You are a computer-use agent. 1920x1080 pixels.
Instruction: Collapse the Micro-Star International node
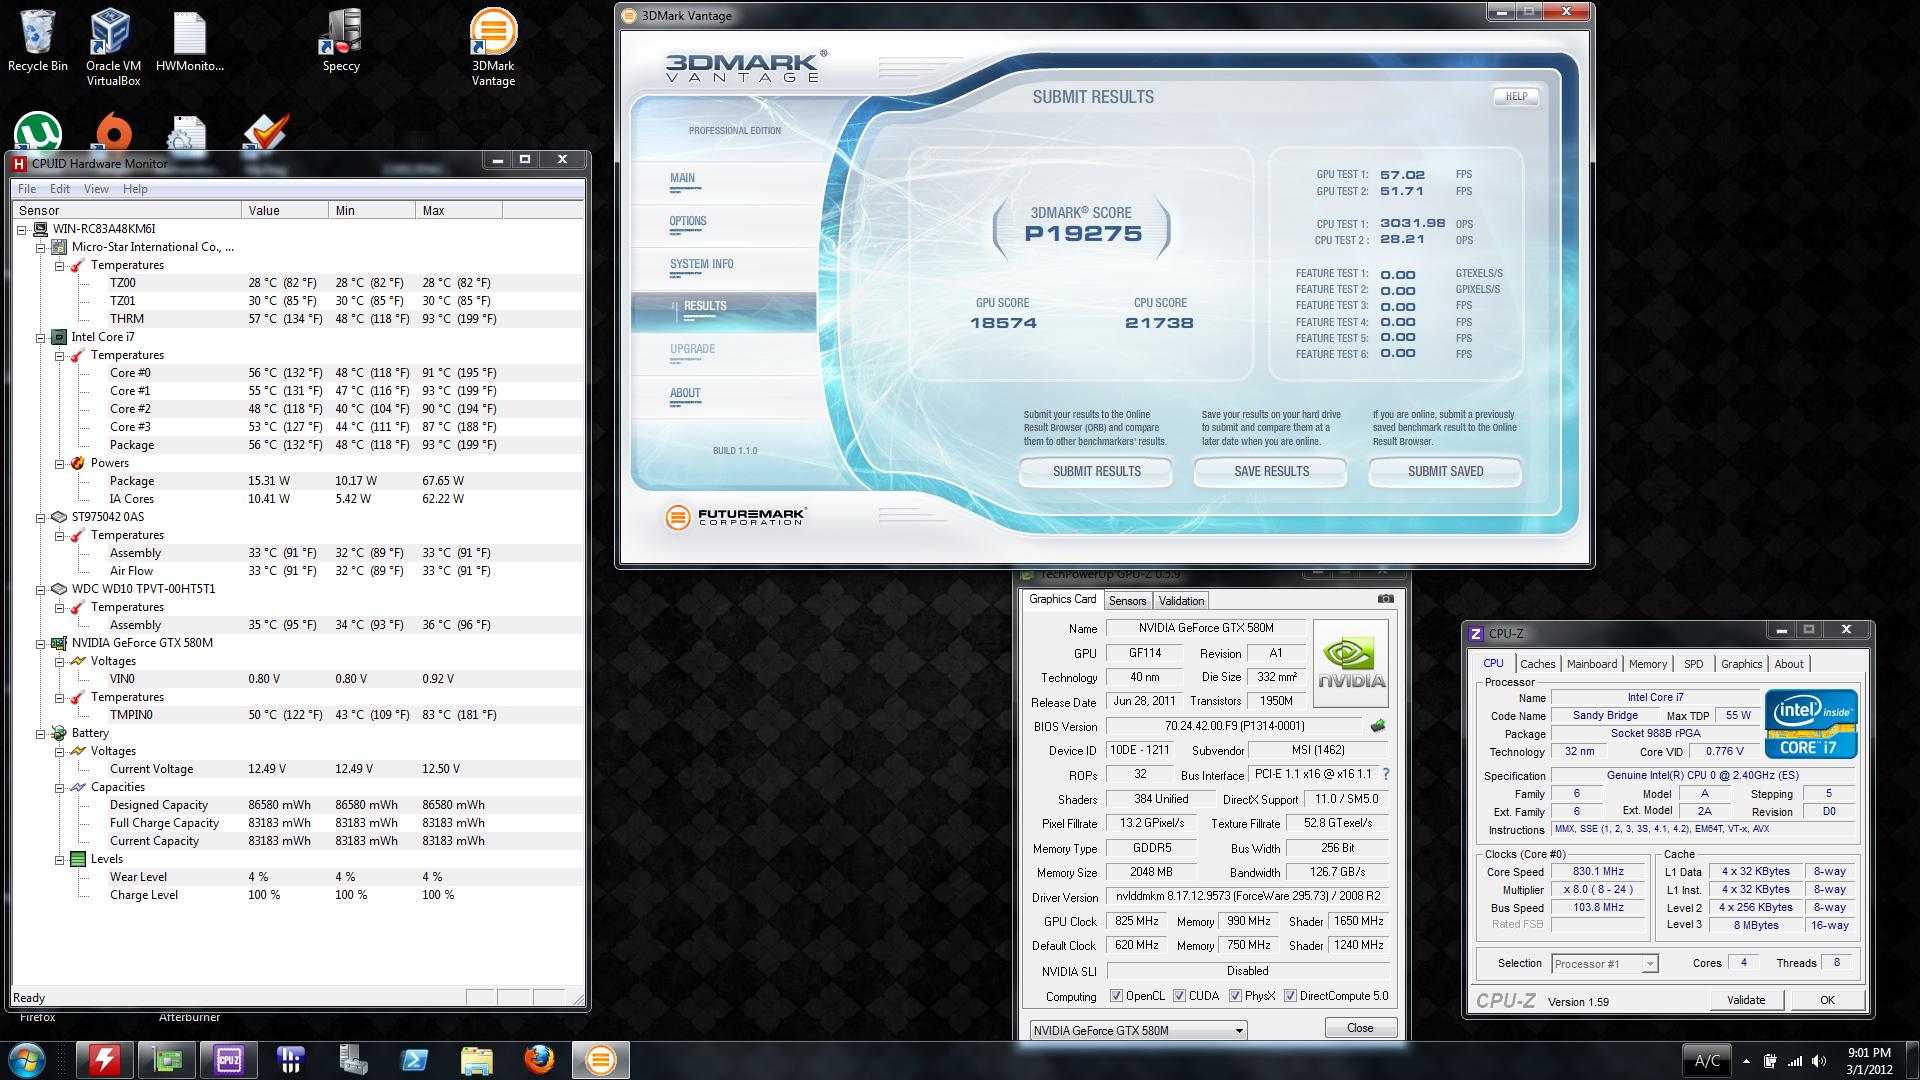(41, 247)
